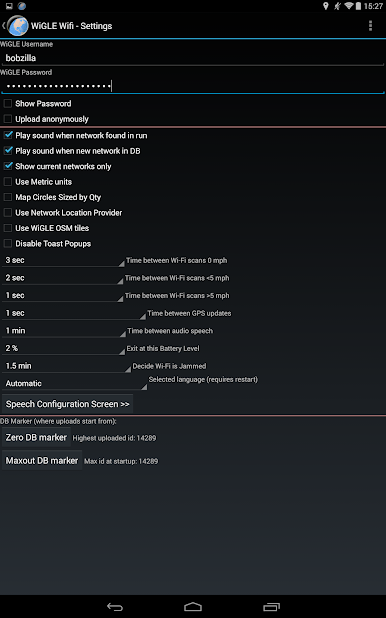
Task: Open the Wi-Fi scans 0 mph time dropdown
Action: (x=63, y=260)
